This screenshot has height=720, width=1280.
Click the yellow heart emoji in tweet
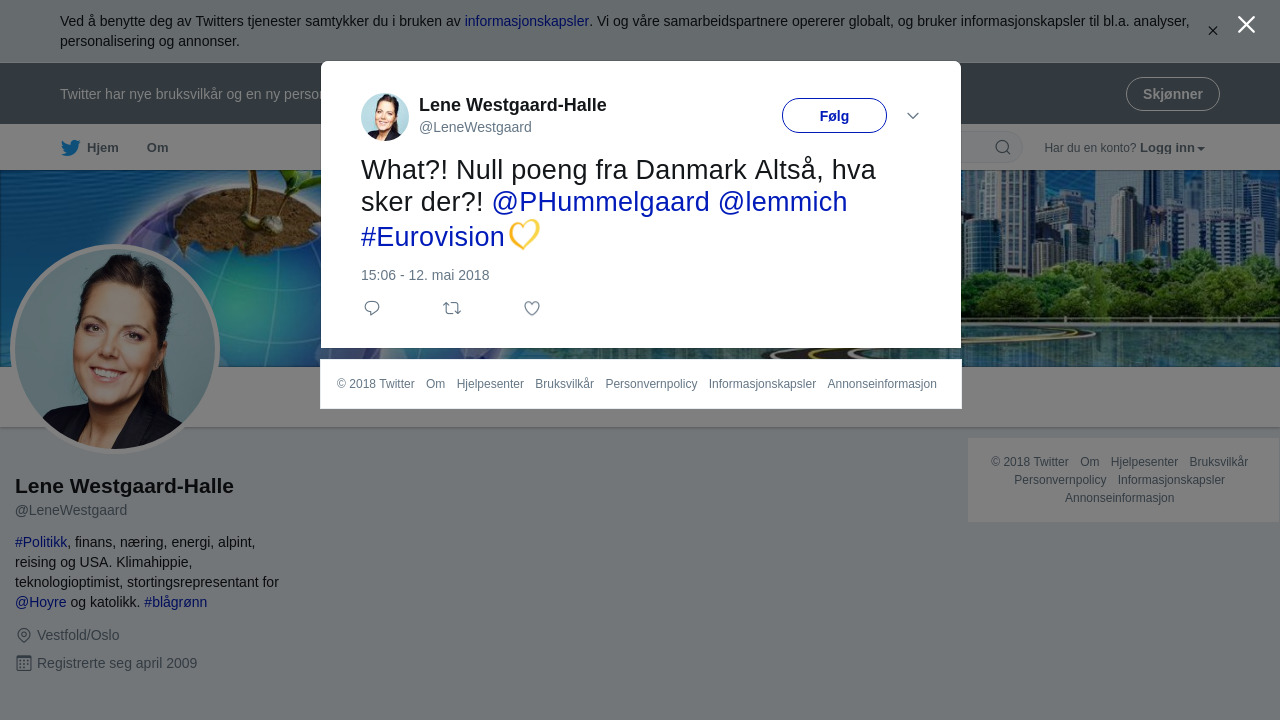[x=524, y=236]
